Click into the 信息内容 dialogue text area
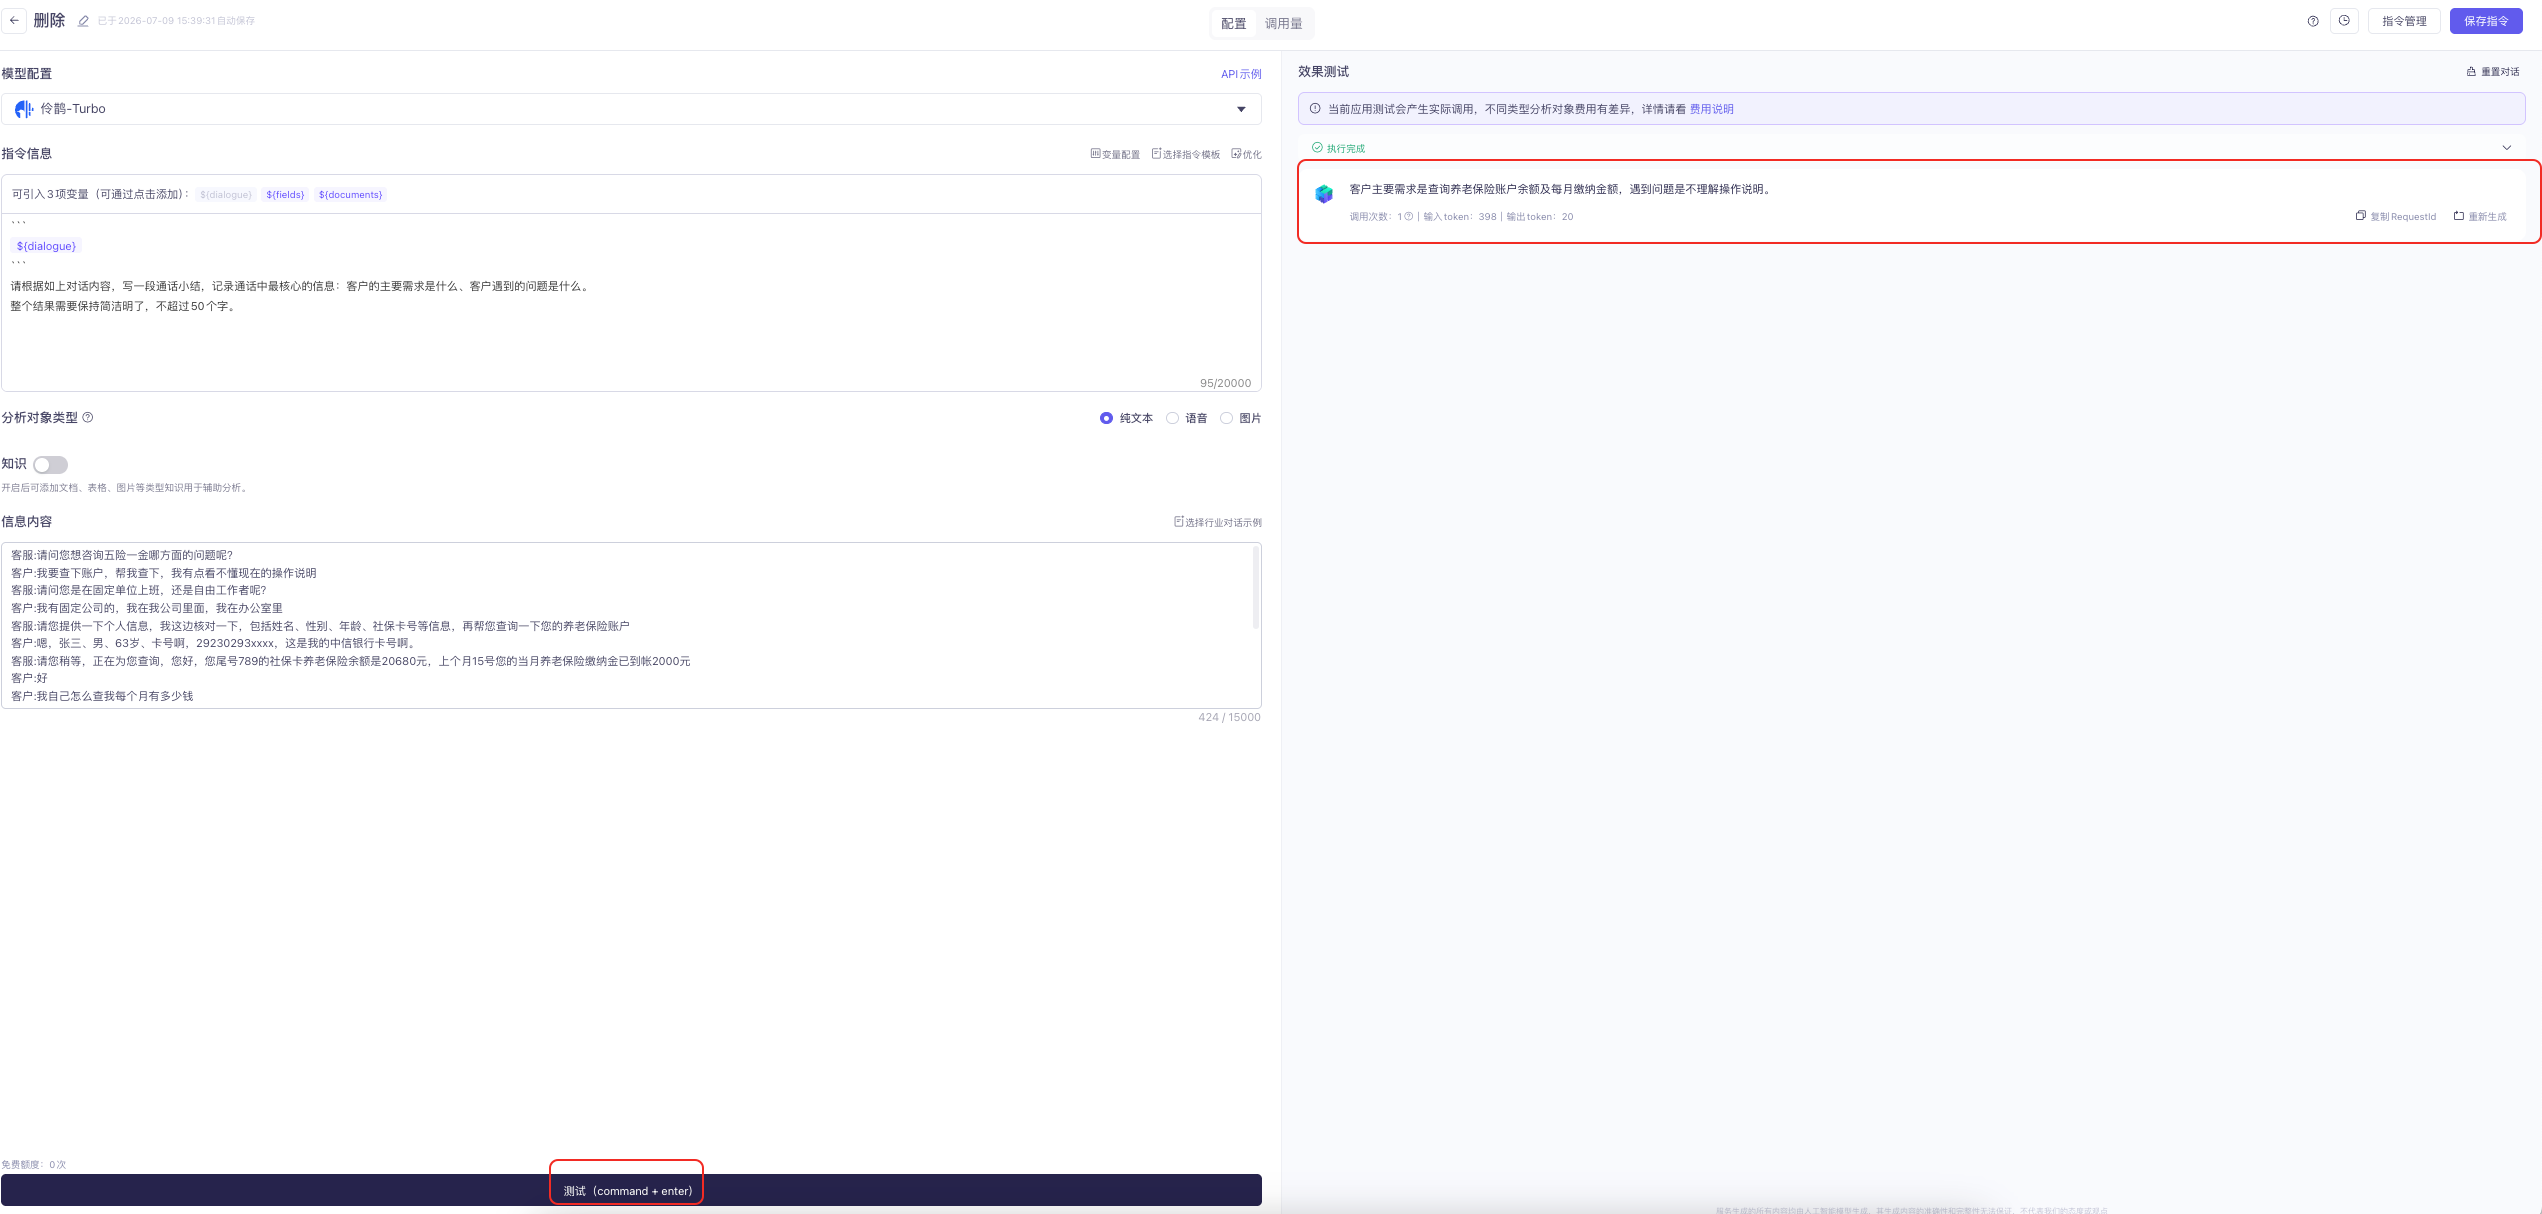 pos(631,626)
